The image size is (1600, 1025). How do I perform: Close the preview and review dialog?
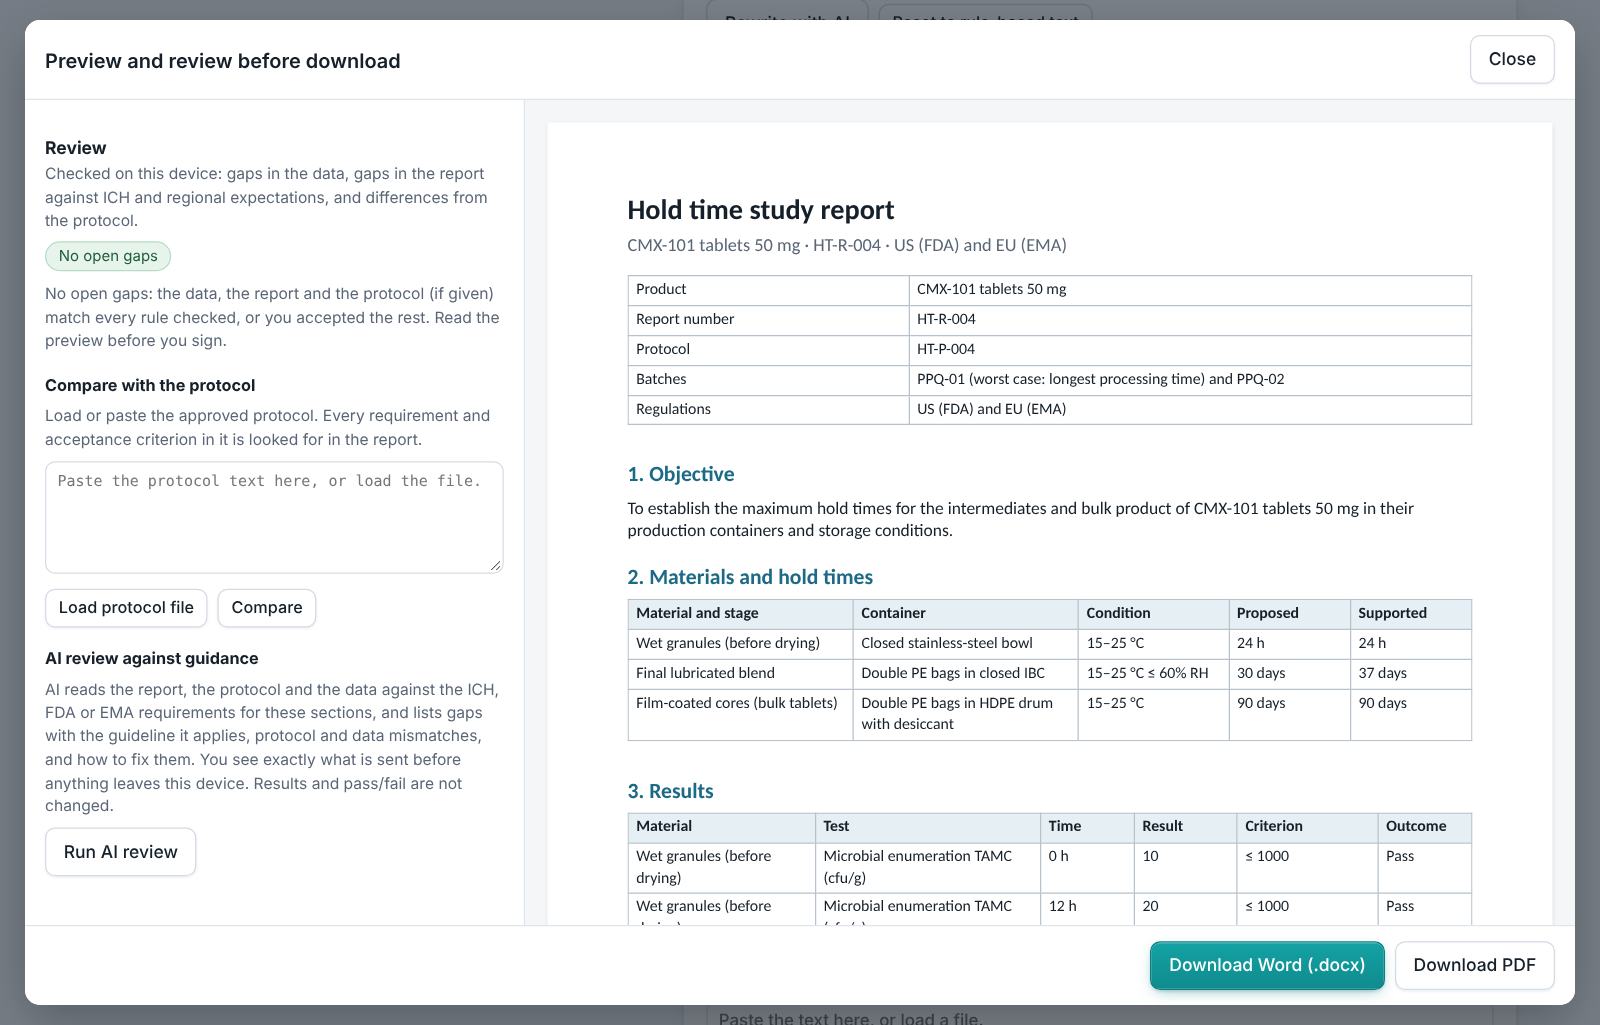pos(1511,59)
